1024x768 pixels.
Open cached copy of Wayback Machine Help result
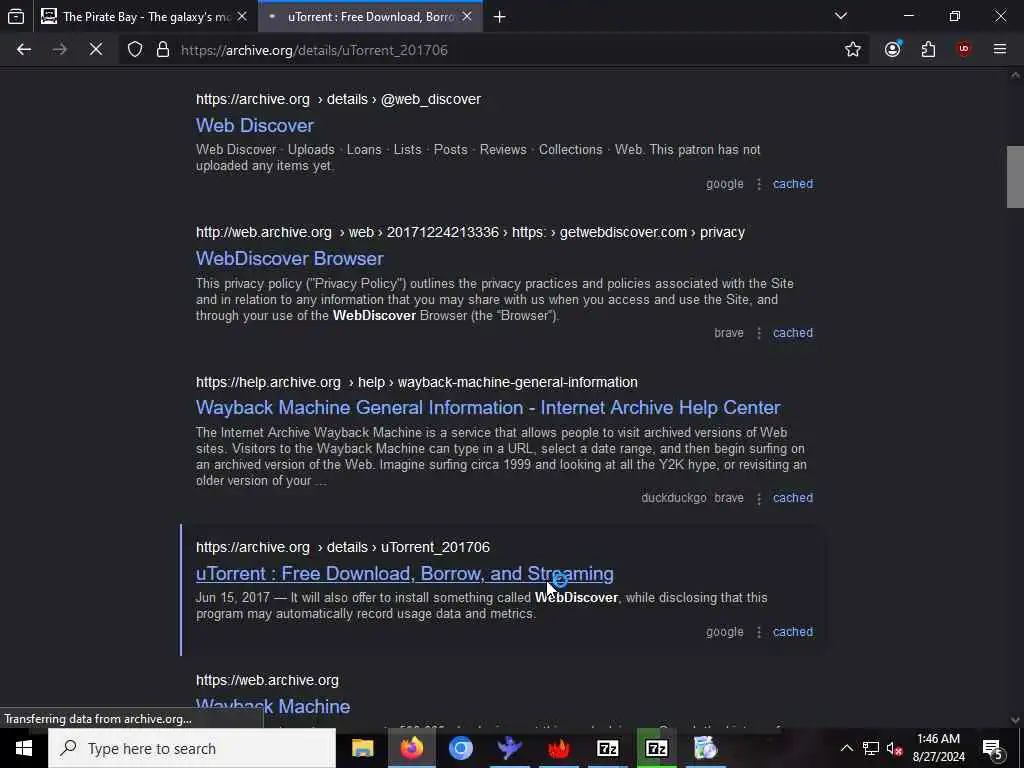793,498
